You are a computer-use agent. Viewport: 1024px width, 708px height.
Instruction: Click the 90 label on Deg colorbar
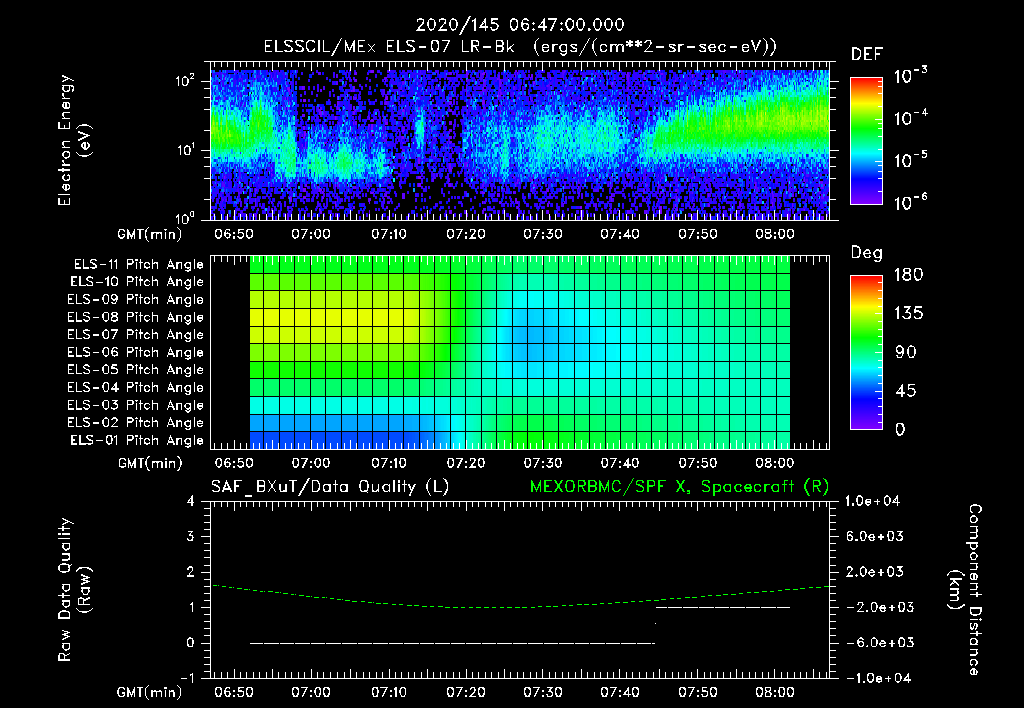tap(906, 352)
